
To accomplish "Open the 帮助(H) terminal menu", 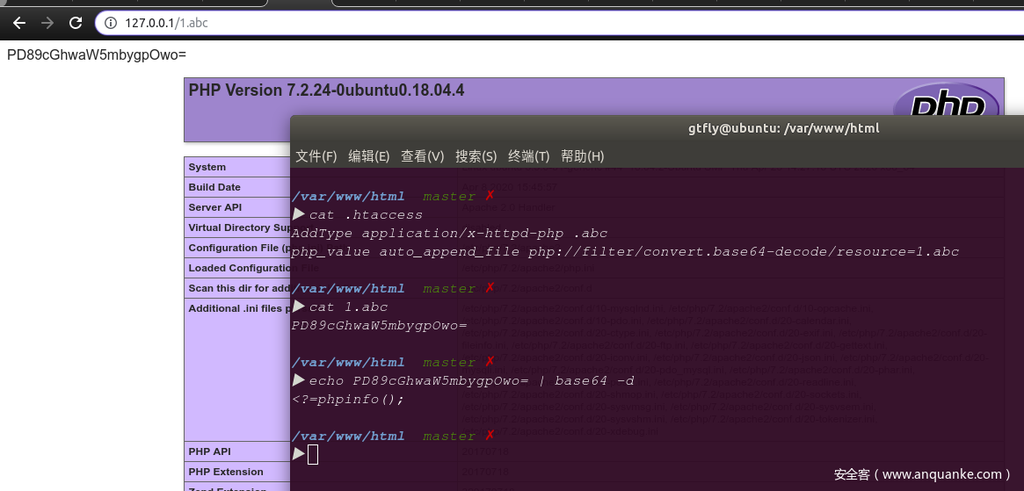I will [582, 156].
